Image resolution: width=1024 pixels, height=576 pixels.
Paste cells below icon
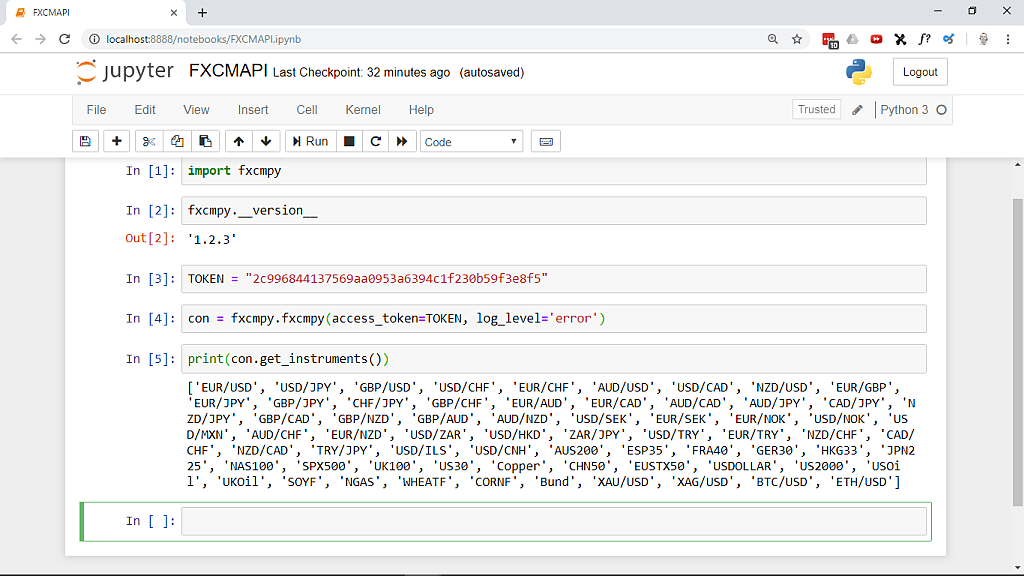[x=205, y=142]
